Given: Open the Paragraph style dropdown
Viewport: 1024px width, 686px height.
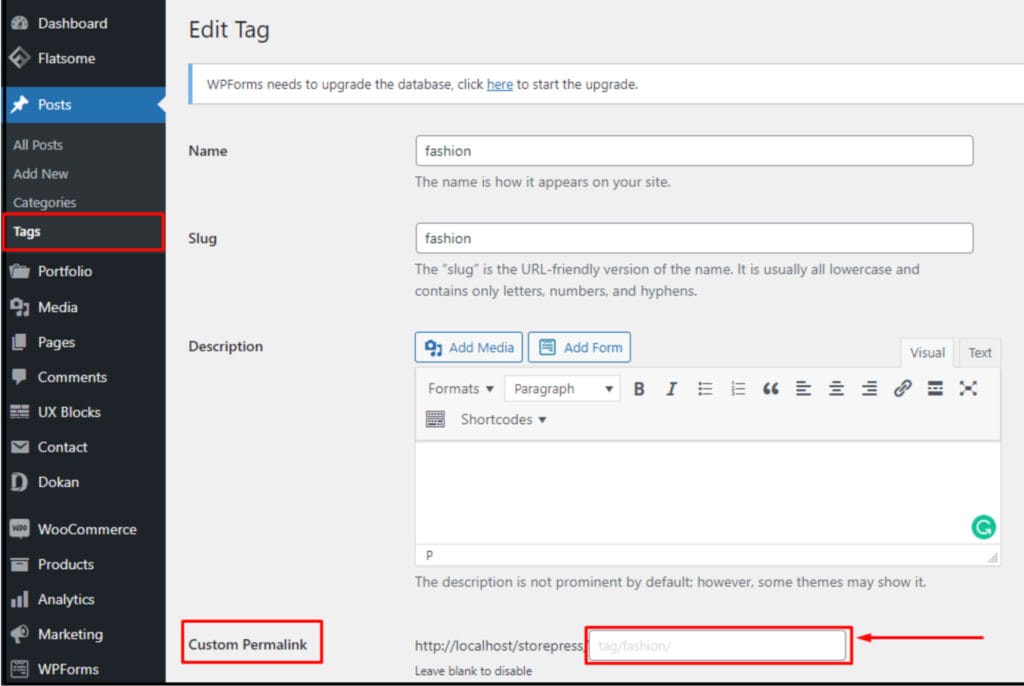Looking at the screenshot, I should 562,388.
